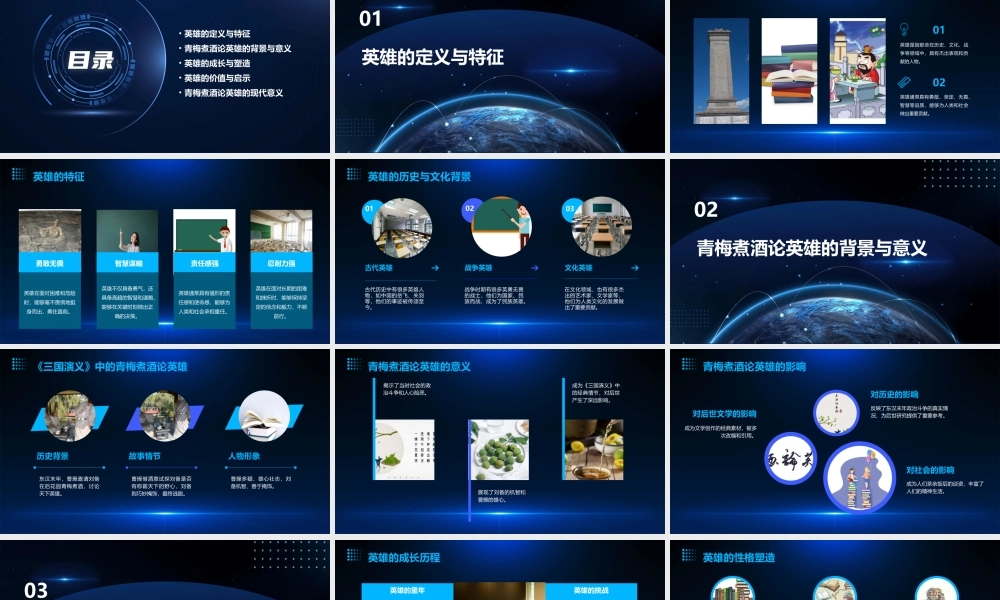Click the 英雄的性格塑造 slide title
The image size is (1000, 600).
point(739,557)
